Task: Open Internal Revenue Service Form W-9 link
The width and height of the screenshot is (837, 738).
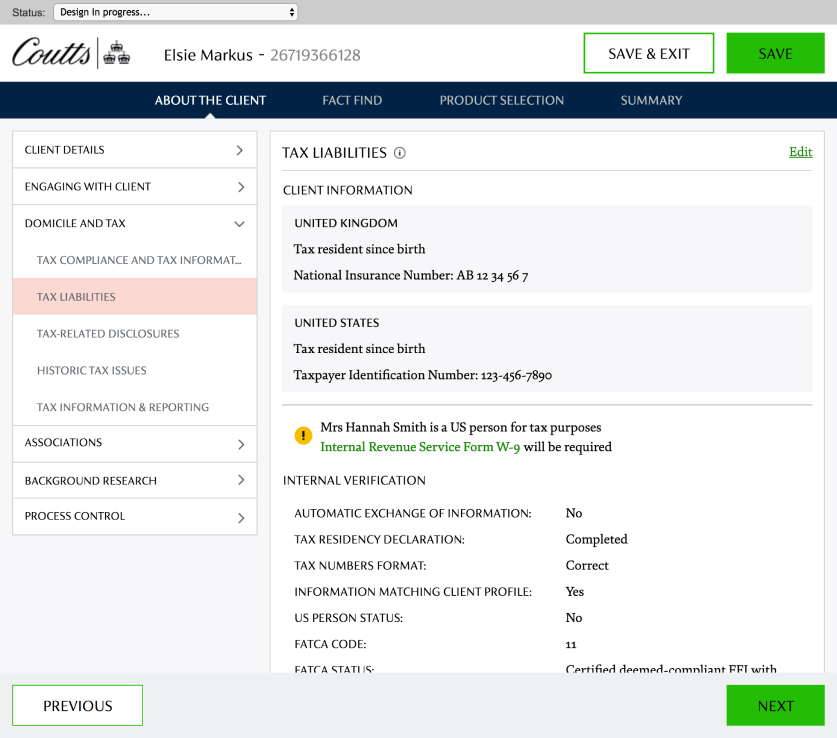Action: pyautogui.click(x=420, y=447)
